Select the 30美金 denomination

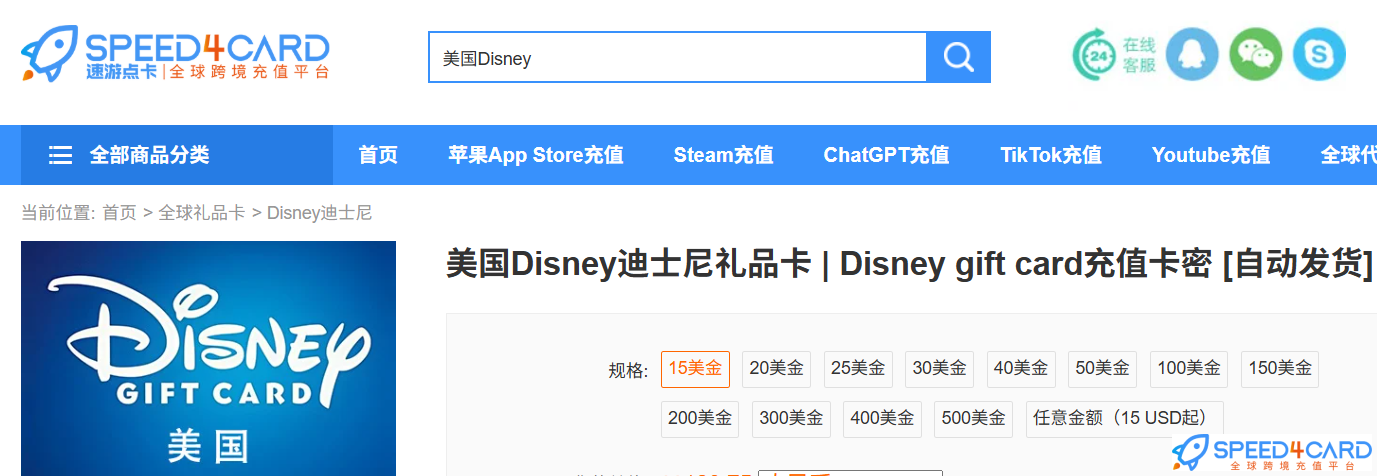(x=940, y=369)
